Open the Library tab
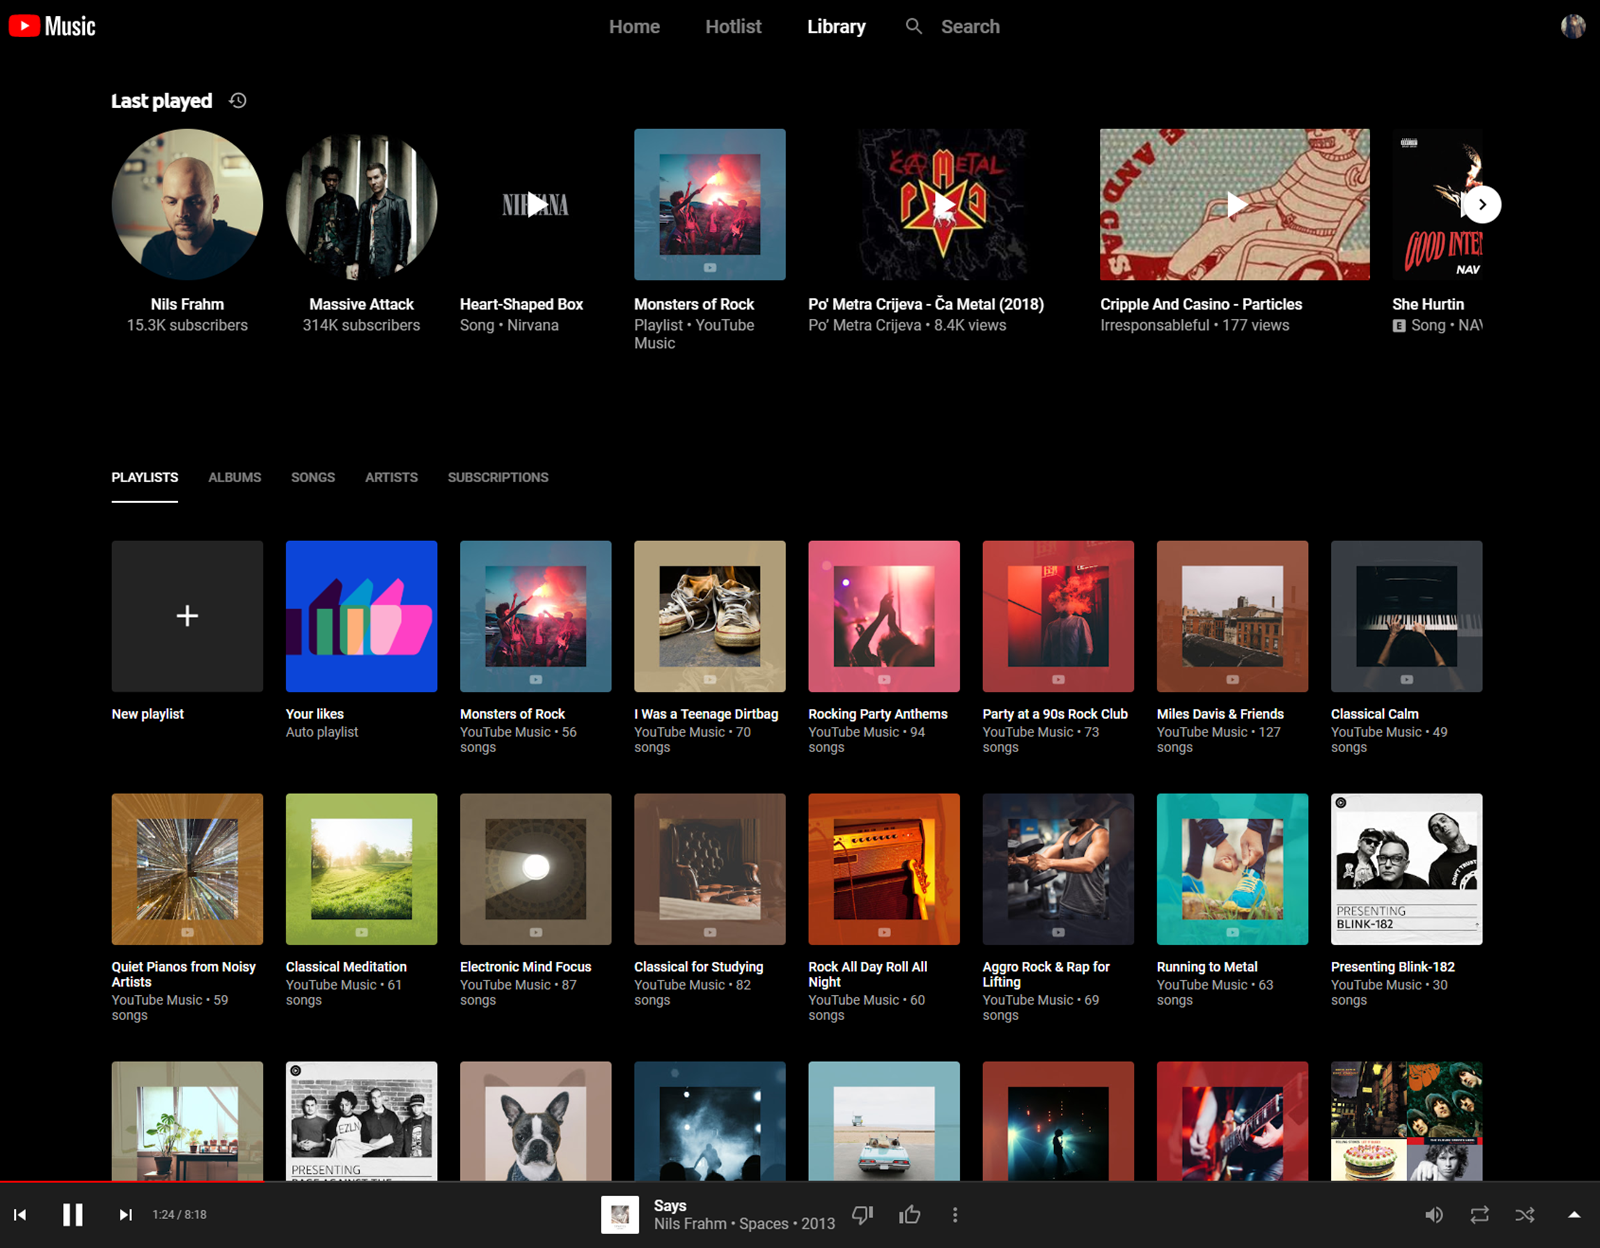The height and width of the screenshot is (1248, 1600). coord(836,27)
